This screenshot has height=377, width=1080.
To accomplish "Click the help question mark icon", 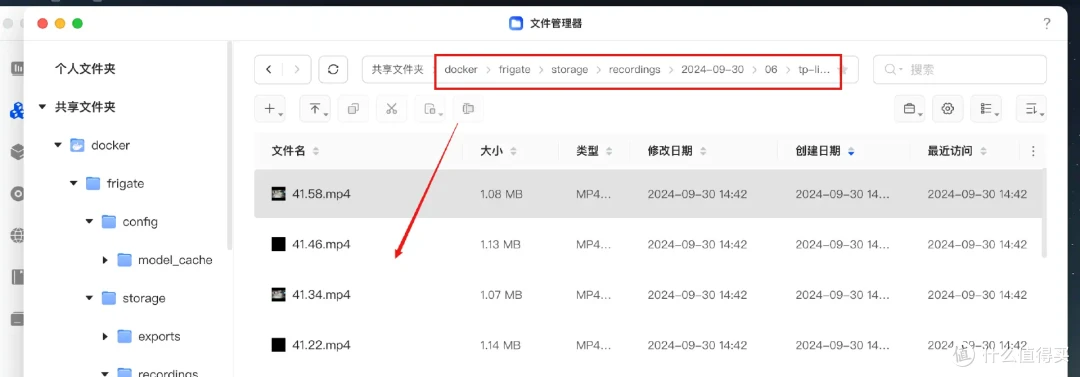I will [1047, 24].
